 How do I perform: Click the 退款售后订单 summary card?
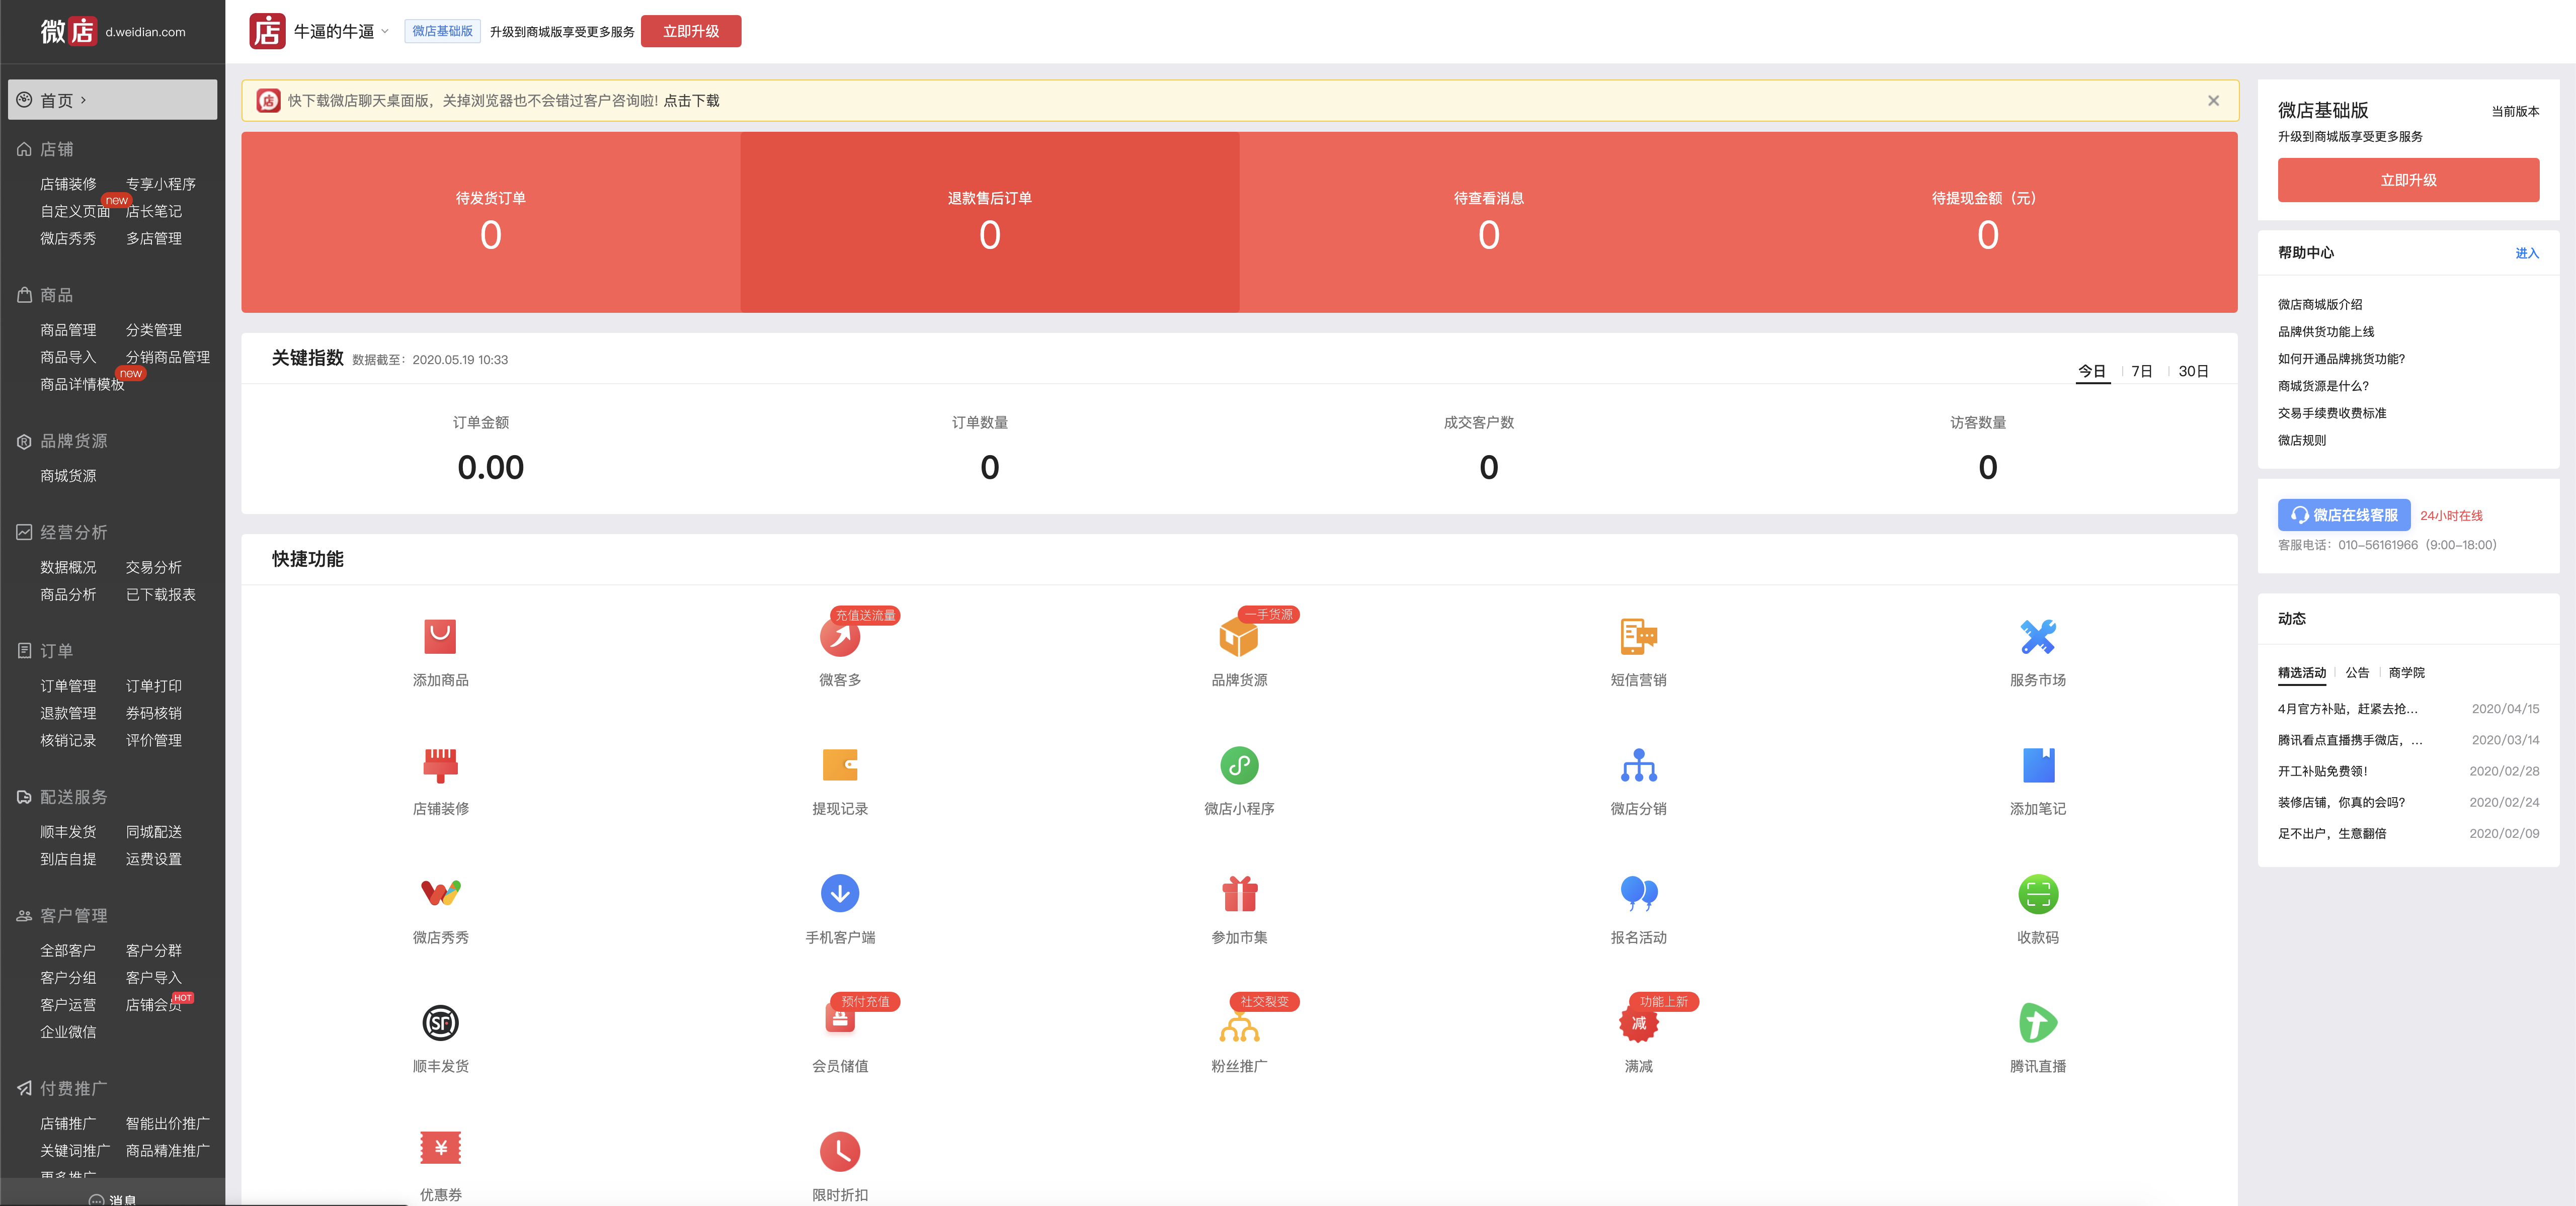point(989,222)
